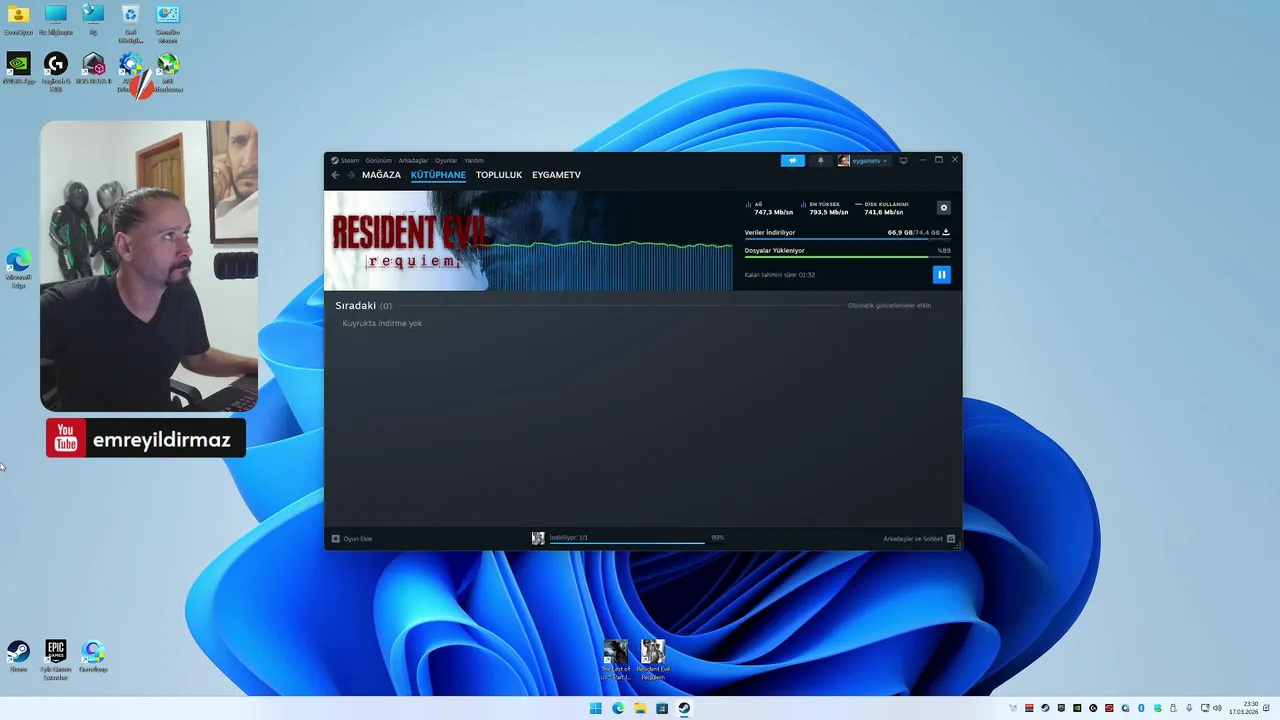Open the Windows Start menu
This screenshot has height=720, width=1280.
(x=596, y=708)
